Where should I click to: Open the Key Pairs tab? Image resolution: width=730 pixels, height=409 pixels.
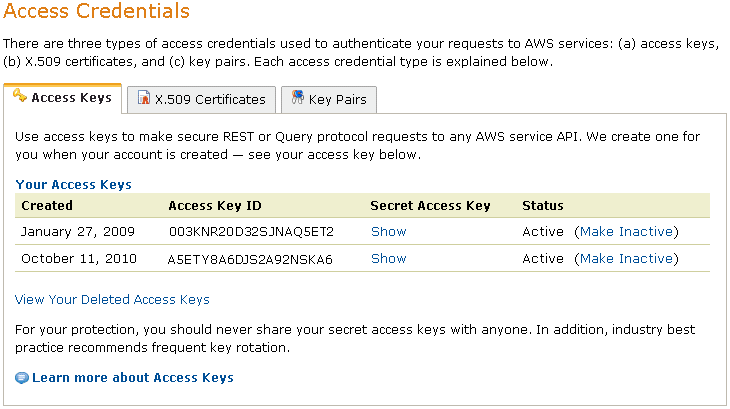click(x=337, y=100)
